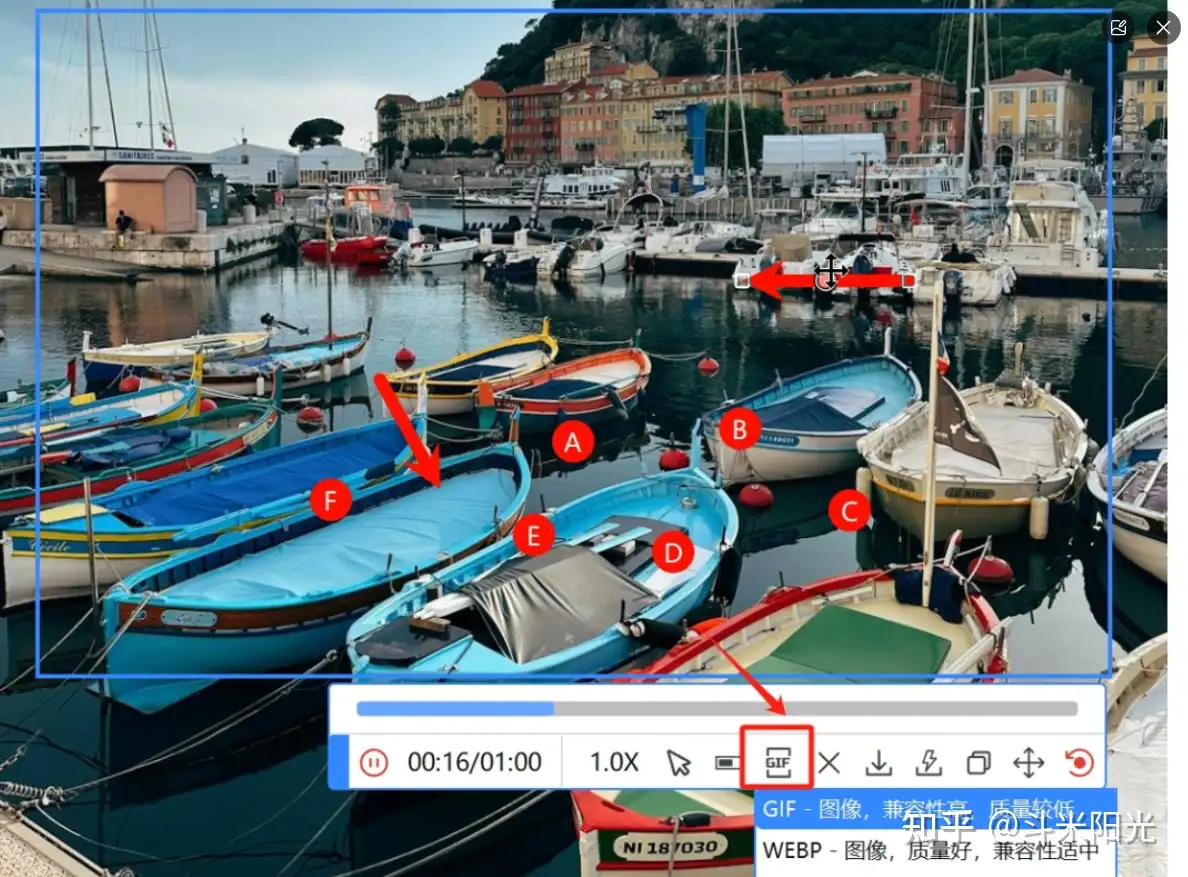Click the recording progress bar
Viewport: 1188px width, 877px height.
718,709
